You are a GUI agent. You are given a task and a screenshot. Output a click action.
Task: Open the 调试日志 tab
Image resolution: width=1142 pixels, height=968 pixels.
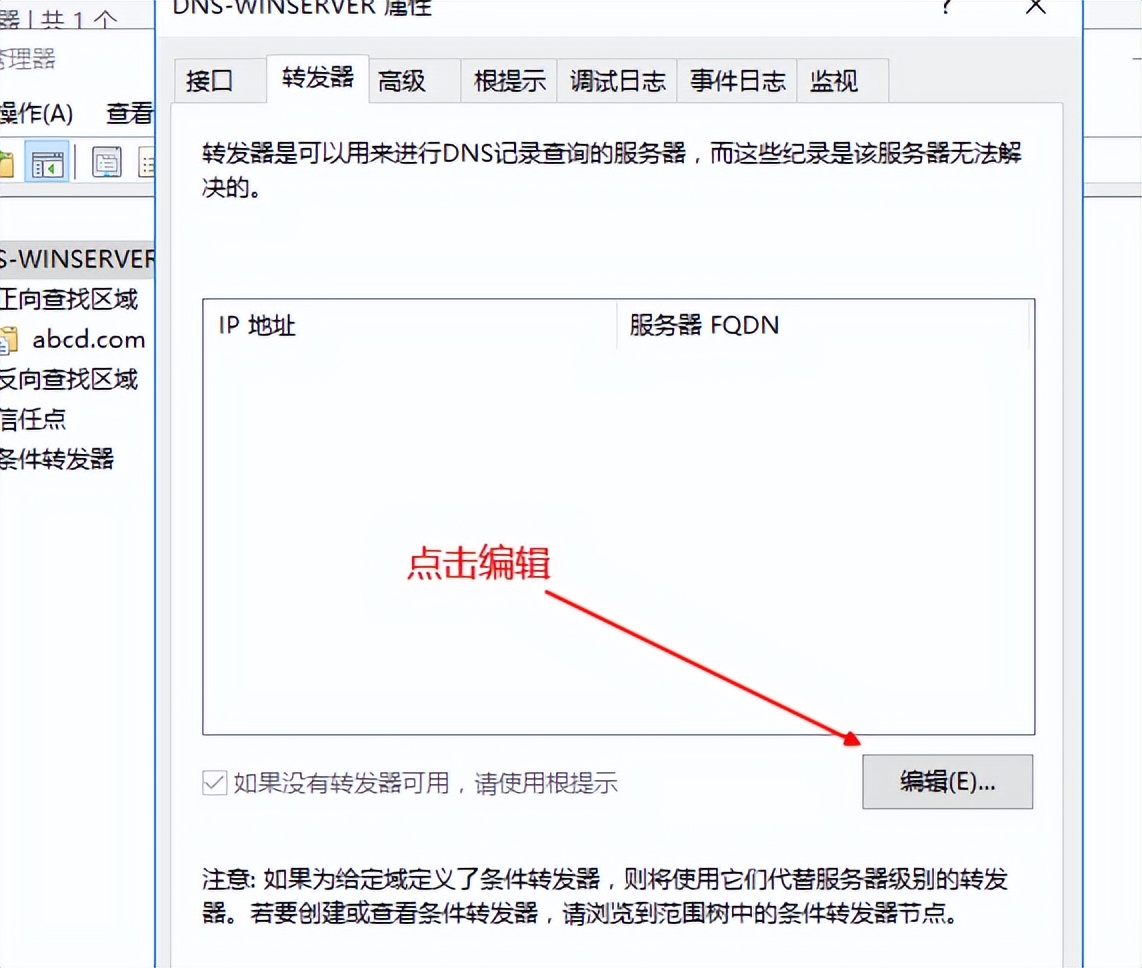(617, 80)
